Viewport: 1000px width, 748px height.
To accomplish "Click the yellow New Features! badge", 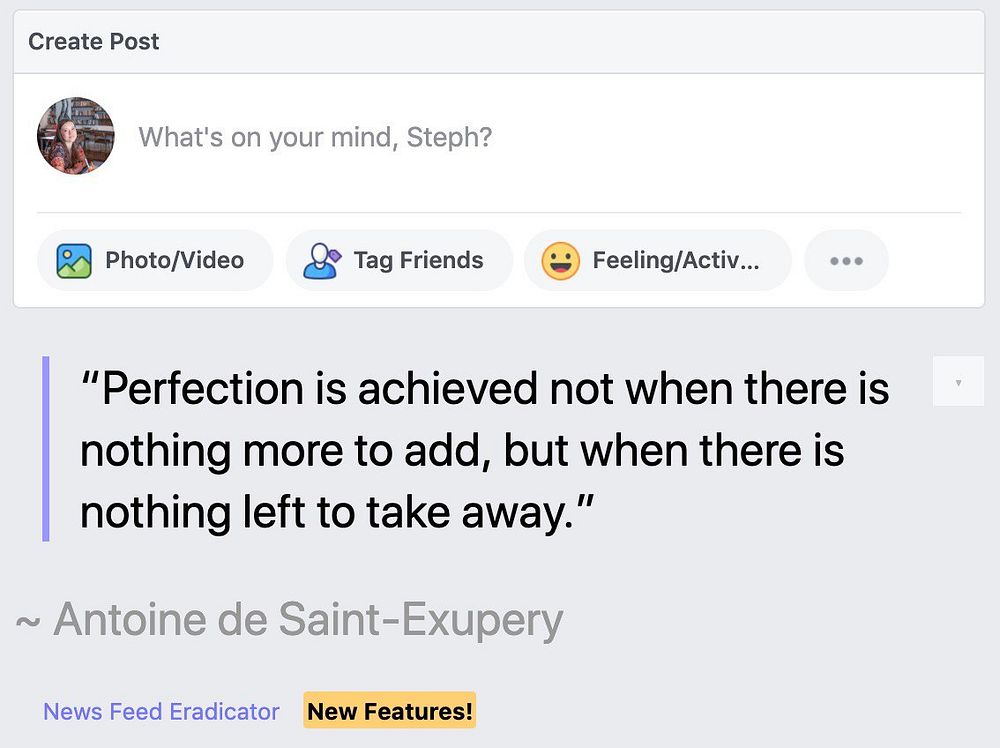I will coord(390,710).
